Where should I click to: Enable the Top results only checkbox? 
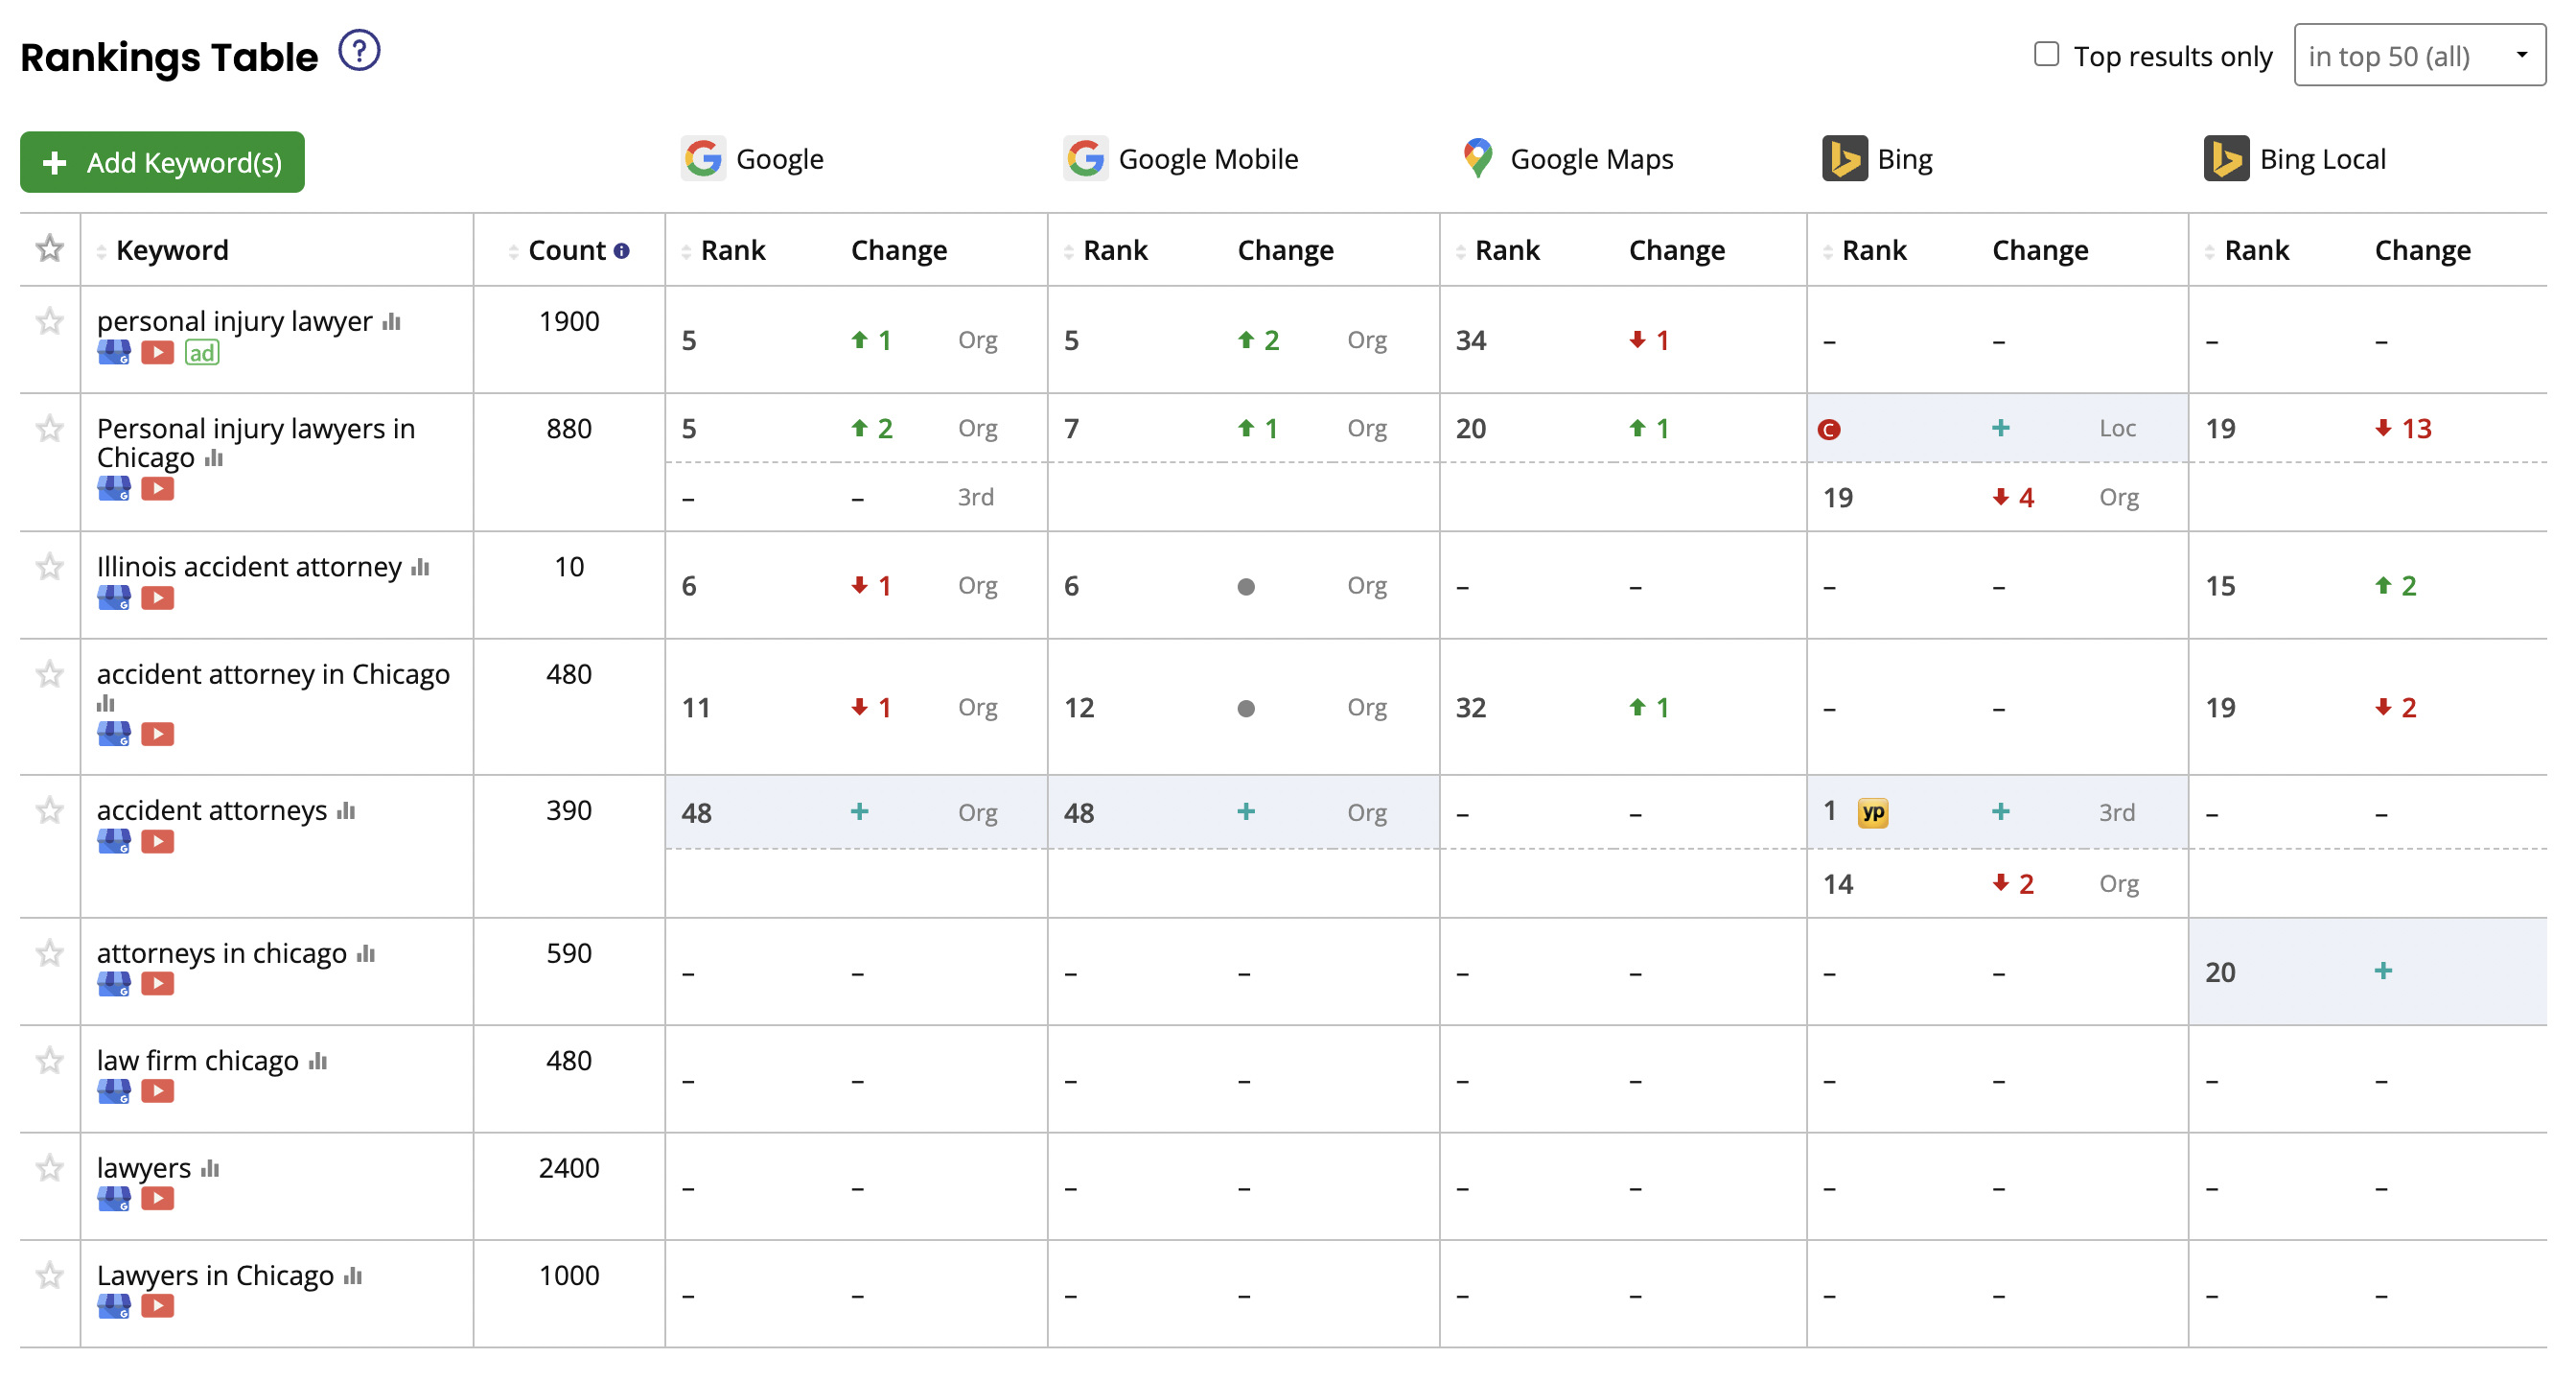click(x=2046, y=54)
